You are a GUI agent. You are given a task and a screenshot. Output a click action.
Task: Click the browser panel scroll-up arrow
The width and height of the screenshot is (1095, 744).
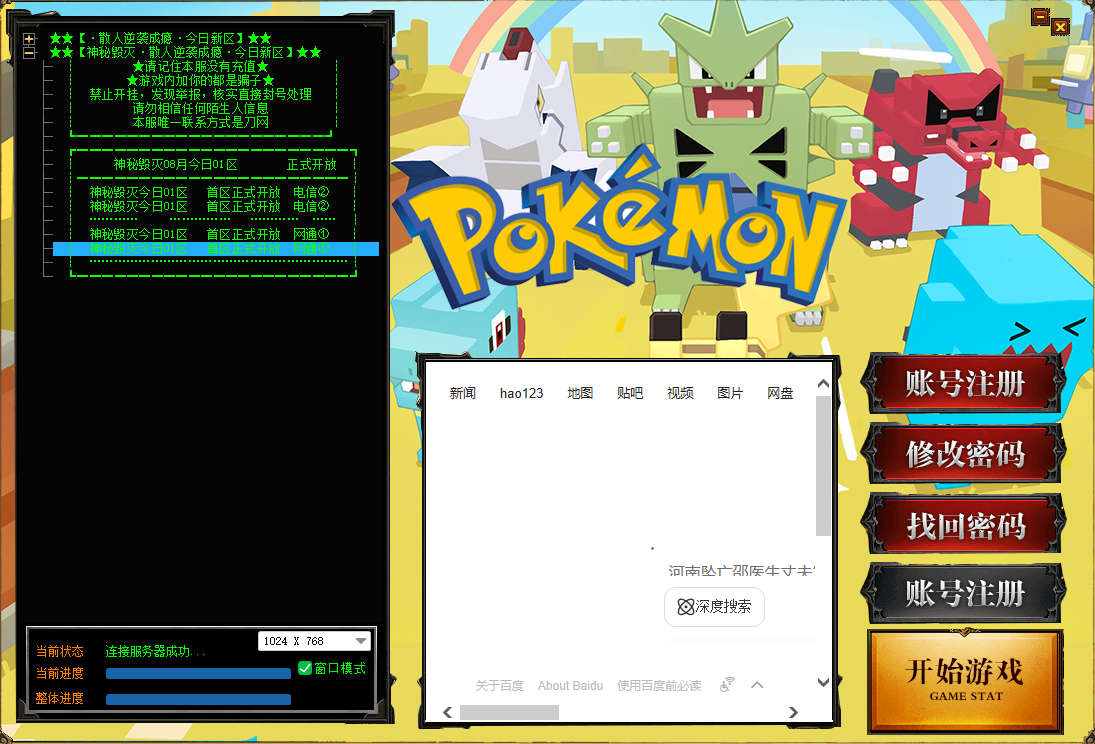pos(823,384)
